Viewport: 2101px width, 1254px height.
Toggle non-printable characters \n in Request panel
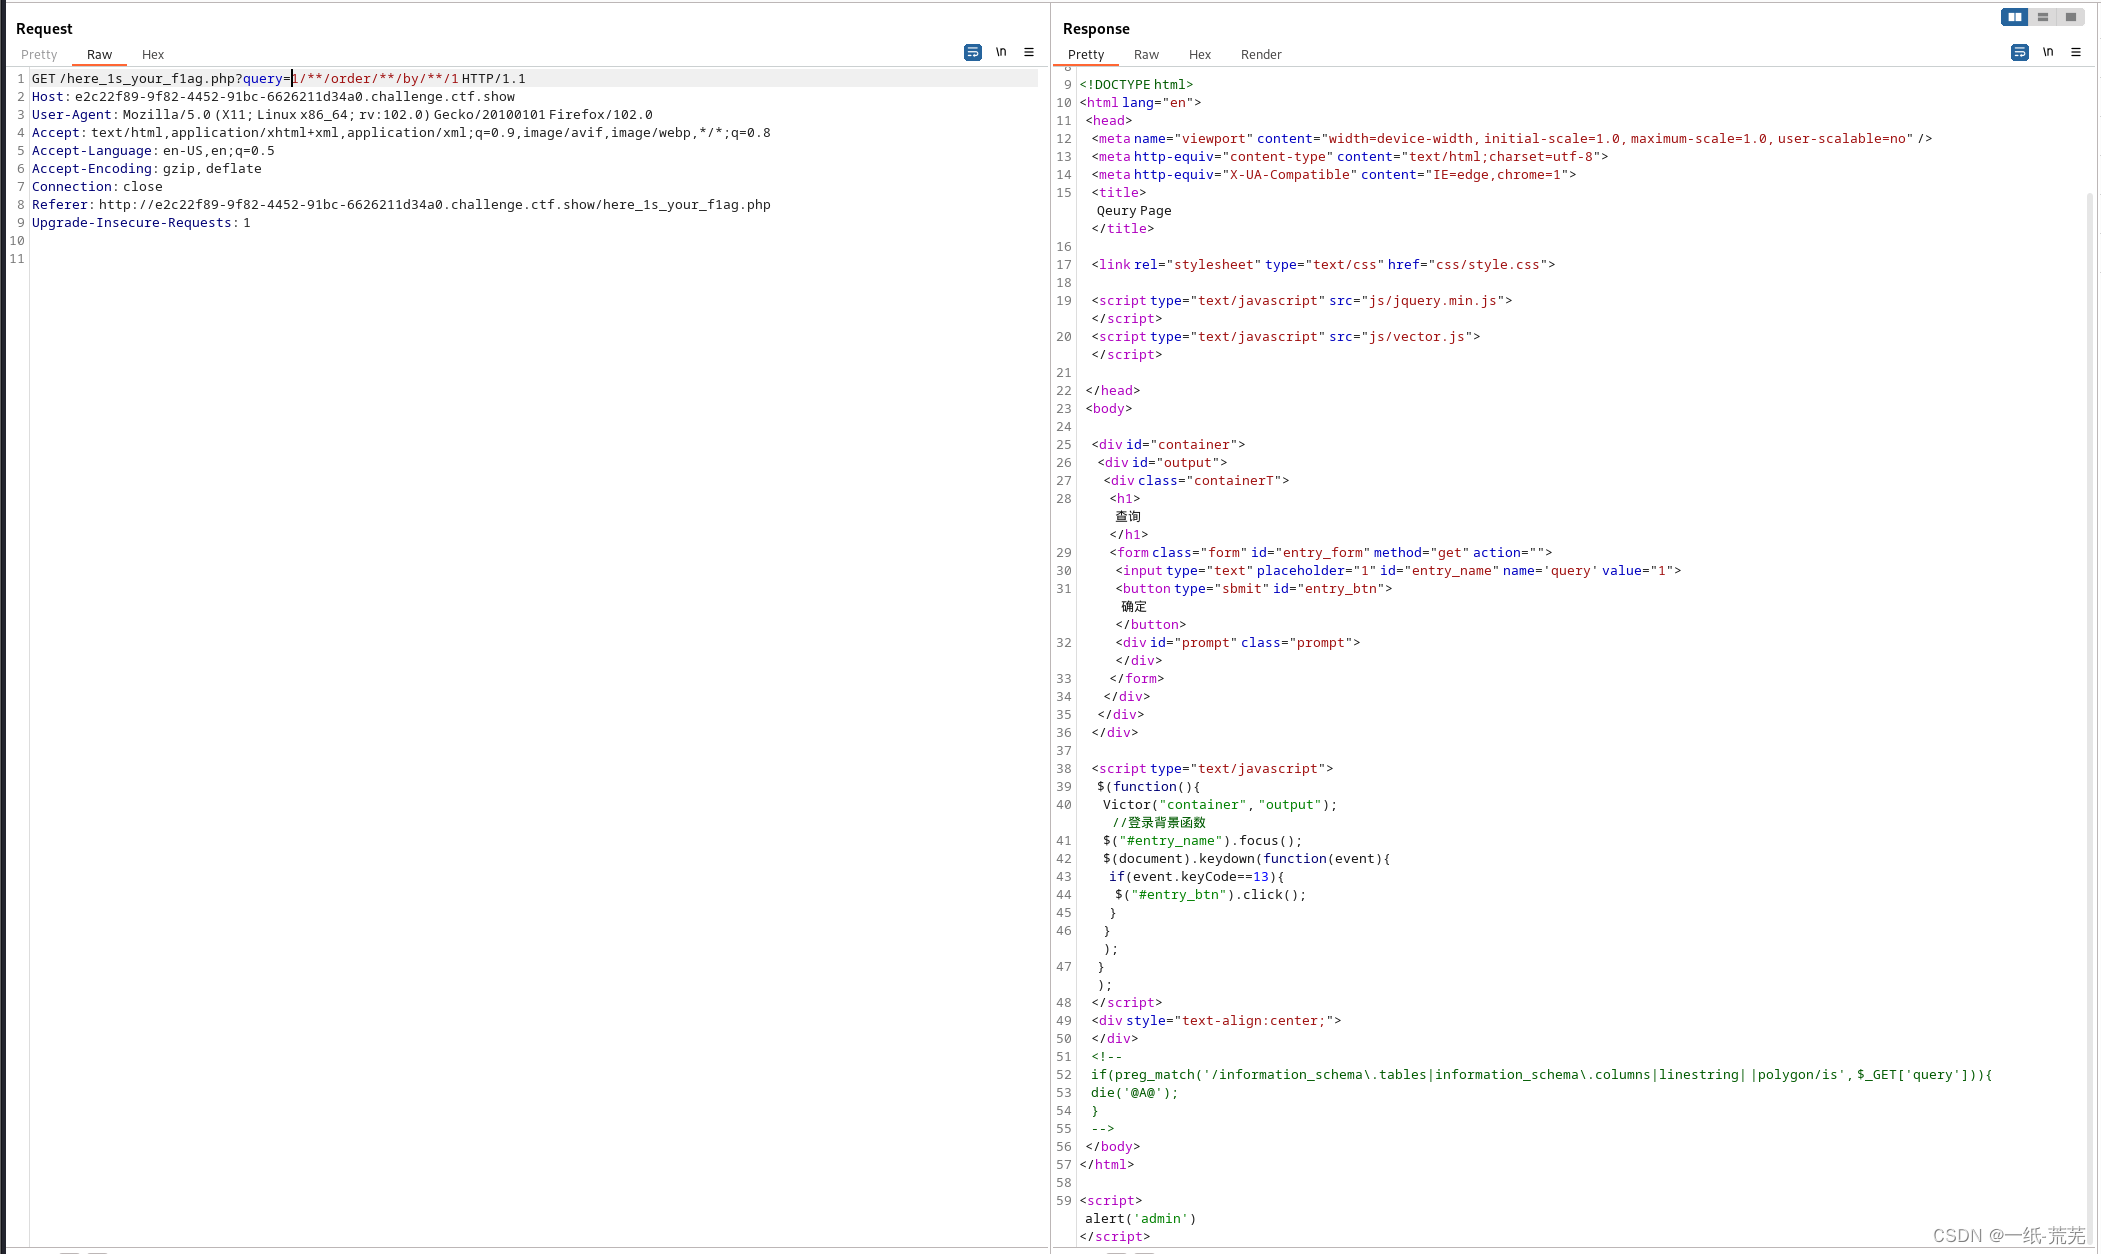(1001, 52)
